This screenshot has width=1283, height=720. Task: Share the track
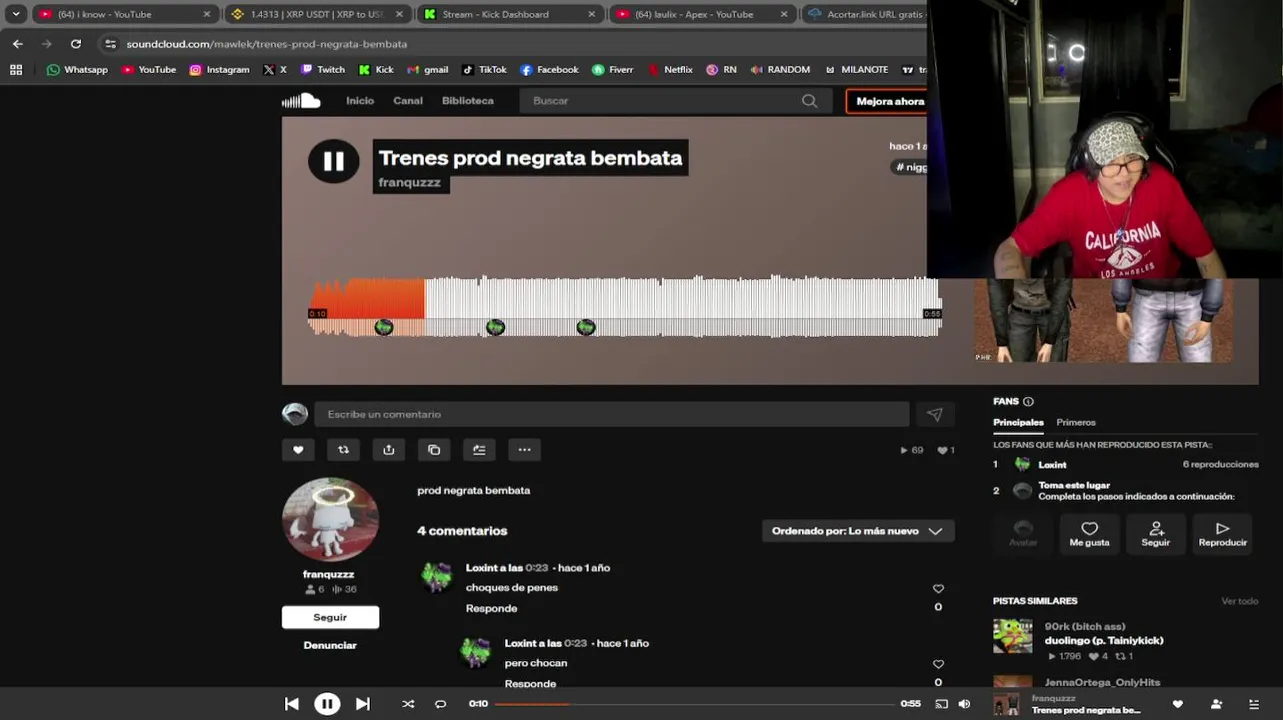389,450
